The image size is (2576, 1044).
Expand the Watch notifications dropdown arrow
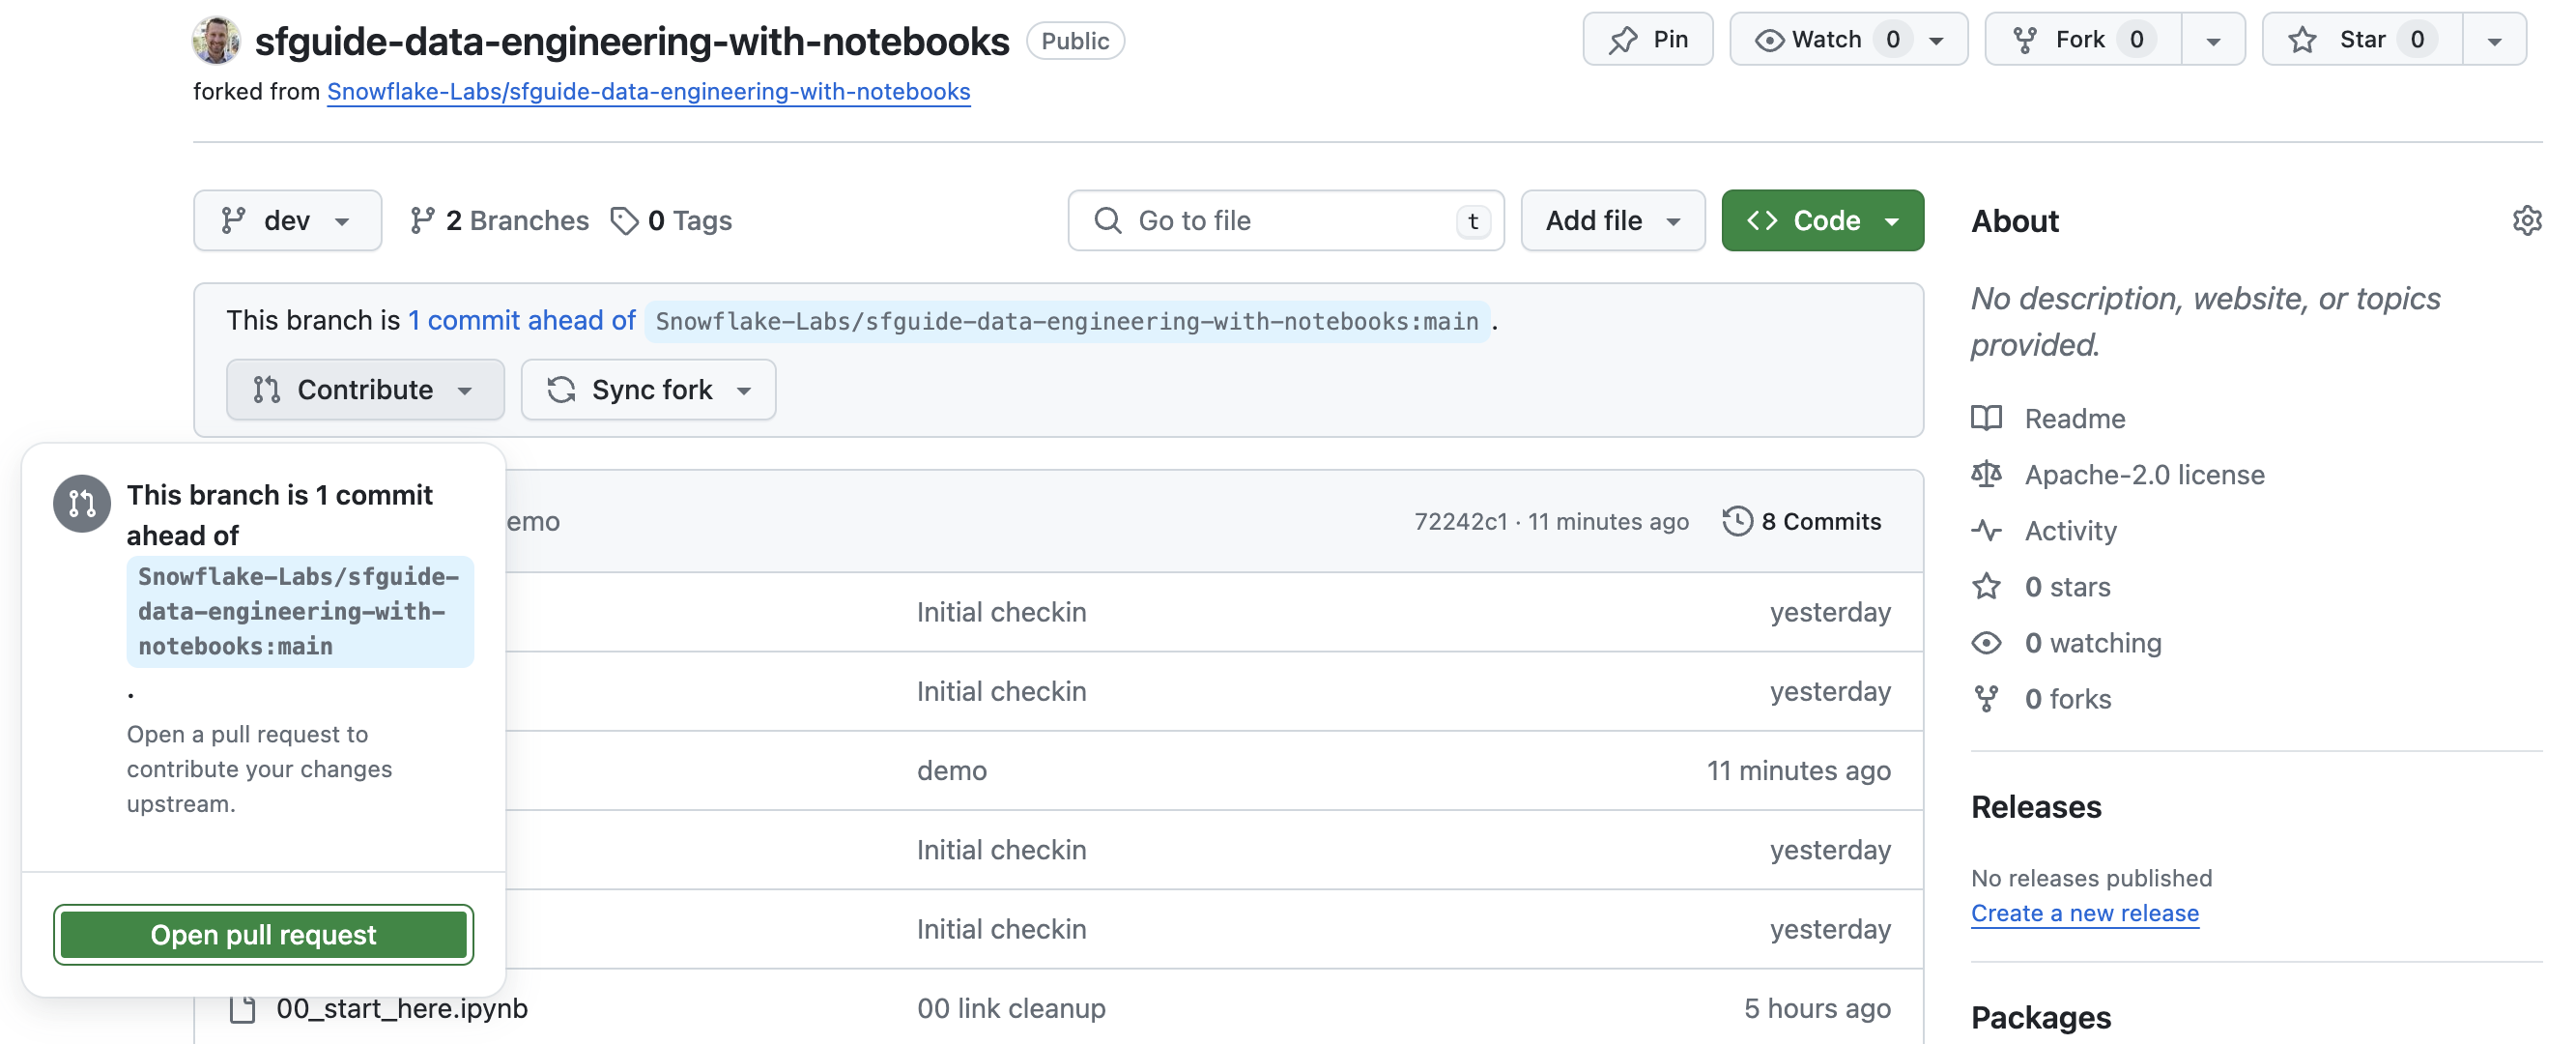pyautogui.click(x=1937, y=40)
